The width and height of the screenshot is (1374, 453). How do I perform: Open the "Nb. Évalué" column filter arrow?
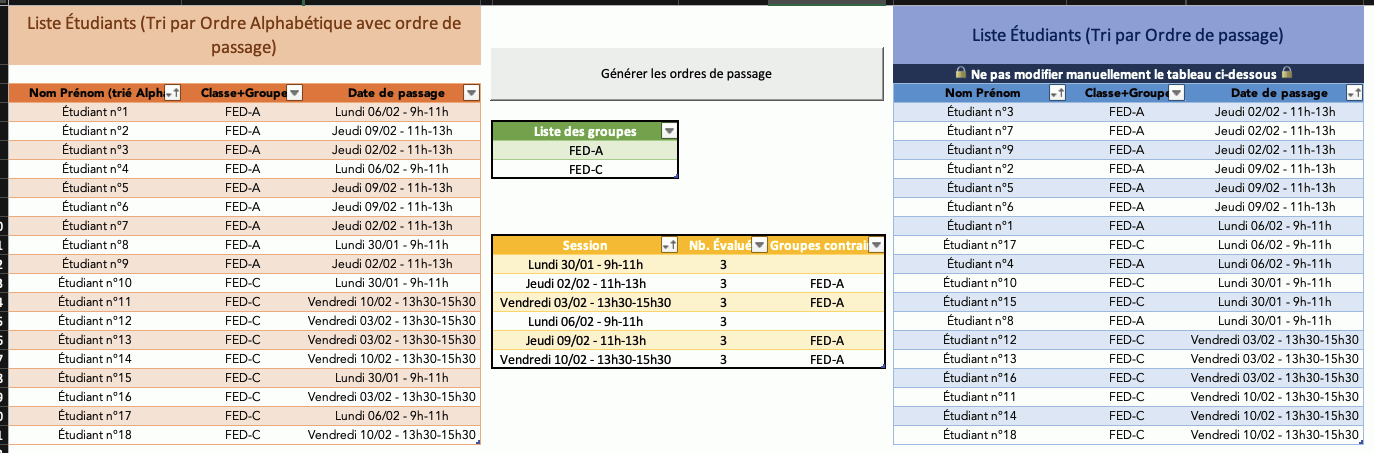pyautogui.click(x=759, y=245)
